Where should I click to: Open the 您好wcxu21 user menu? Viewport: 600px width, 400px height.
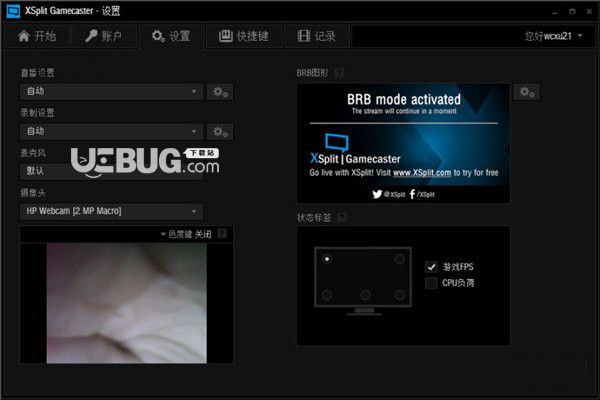pos(553,36)
